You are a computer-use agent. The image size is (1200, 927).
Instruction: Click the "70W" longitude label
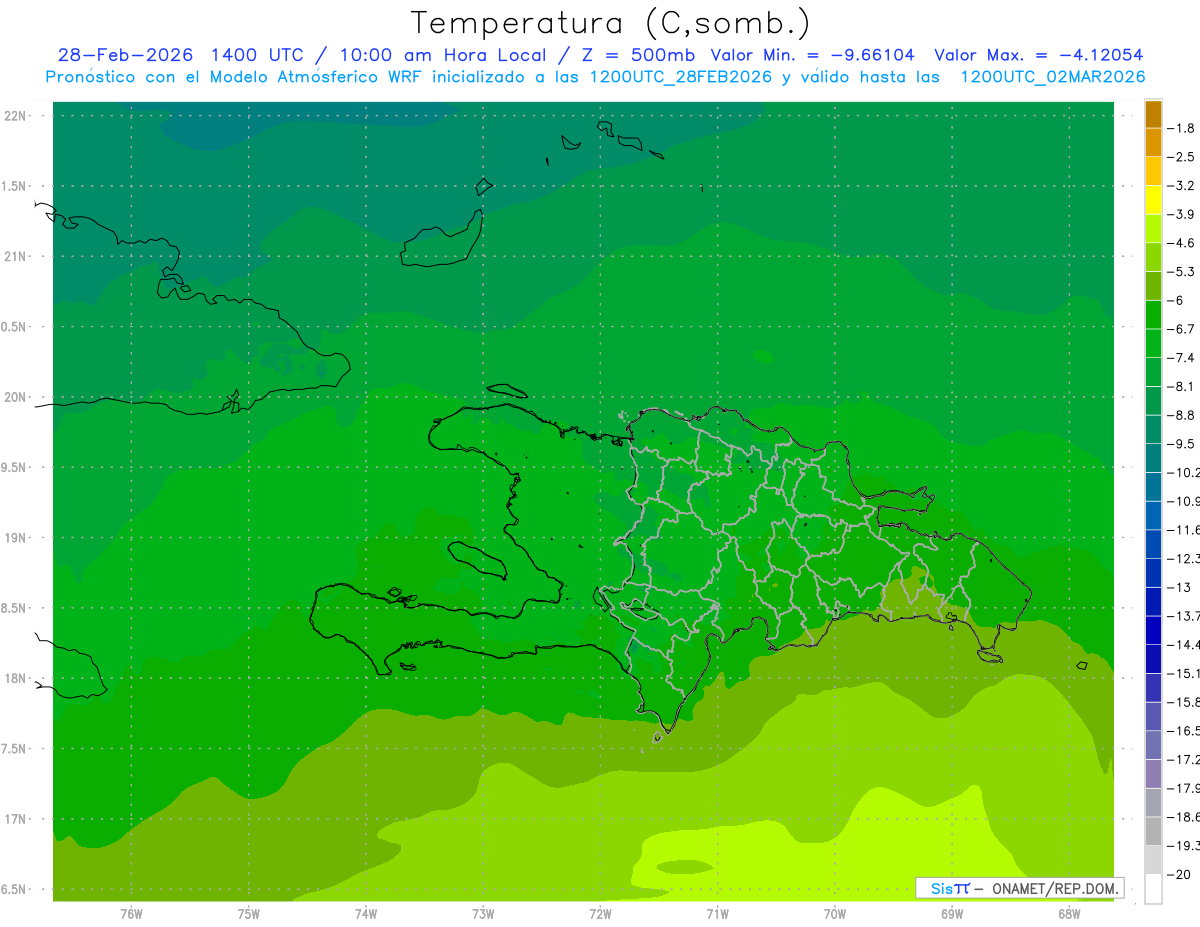pyautogui.click(x=835, y=913)
